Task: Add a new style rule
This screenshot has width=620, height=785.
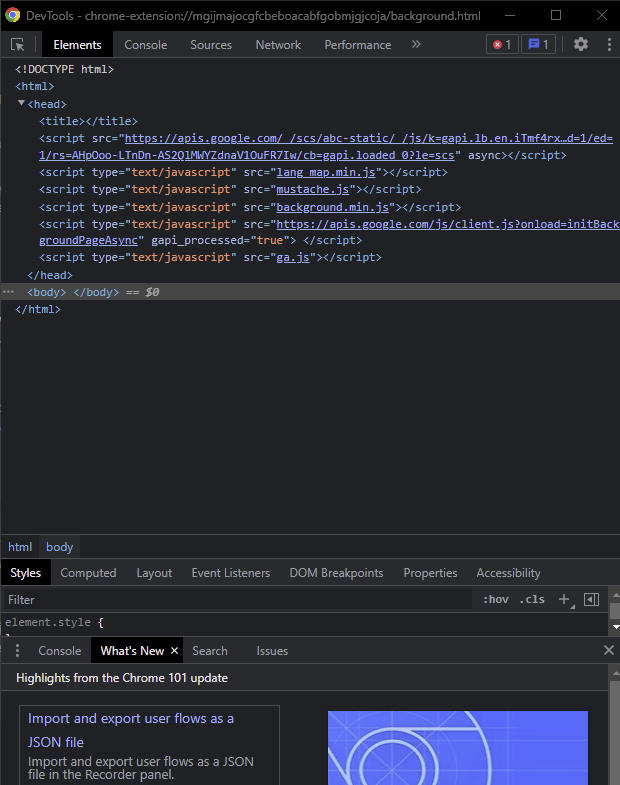Action: pos(564,600)
